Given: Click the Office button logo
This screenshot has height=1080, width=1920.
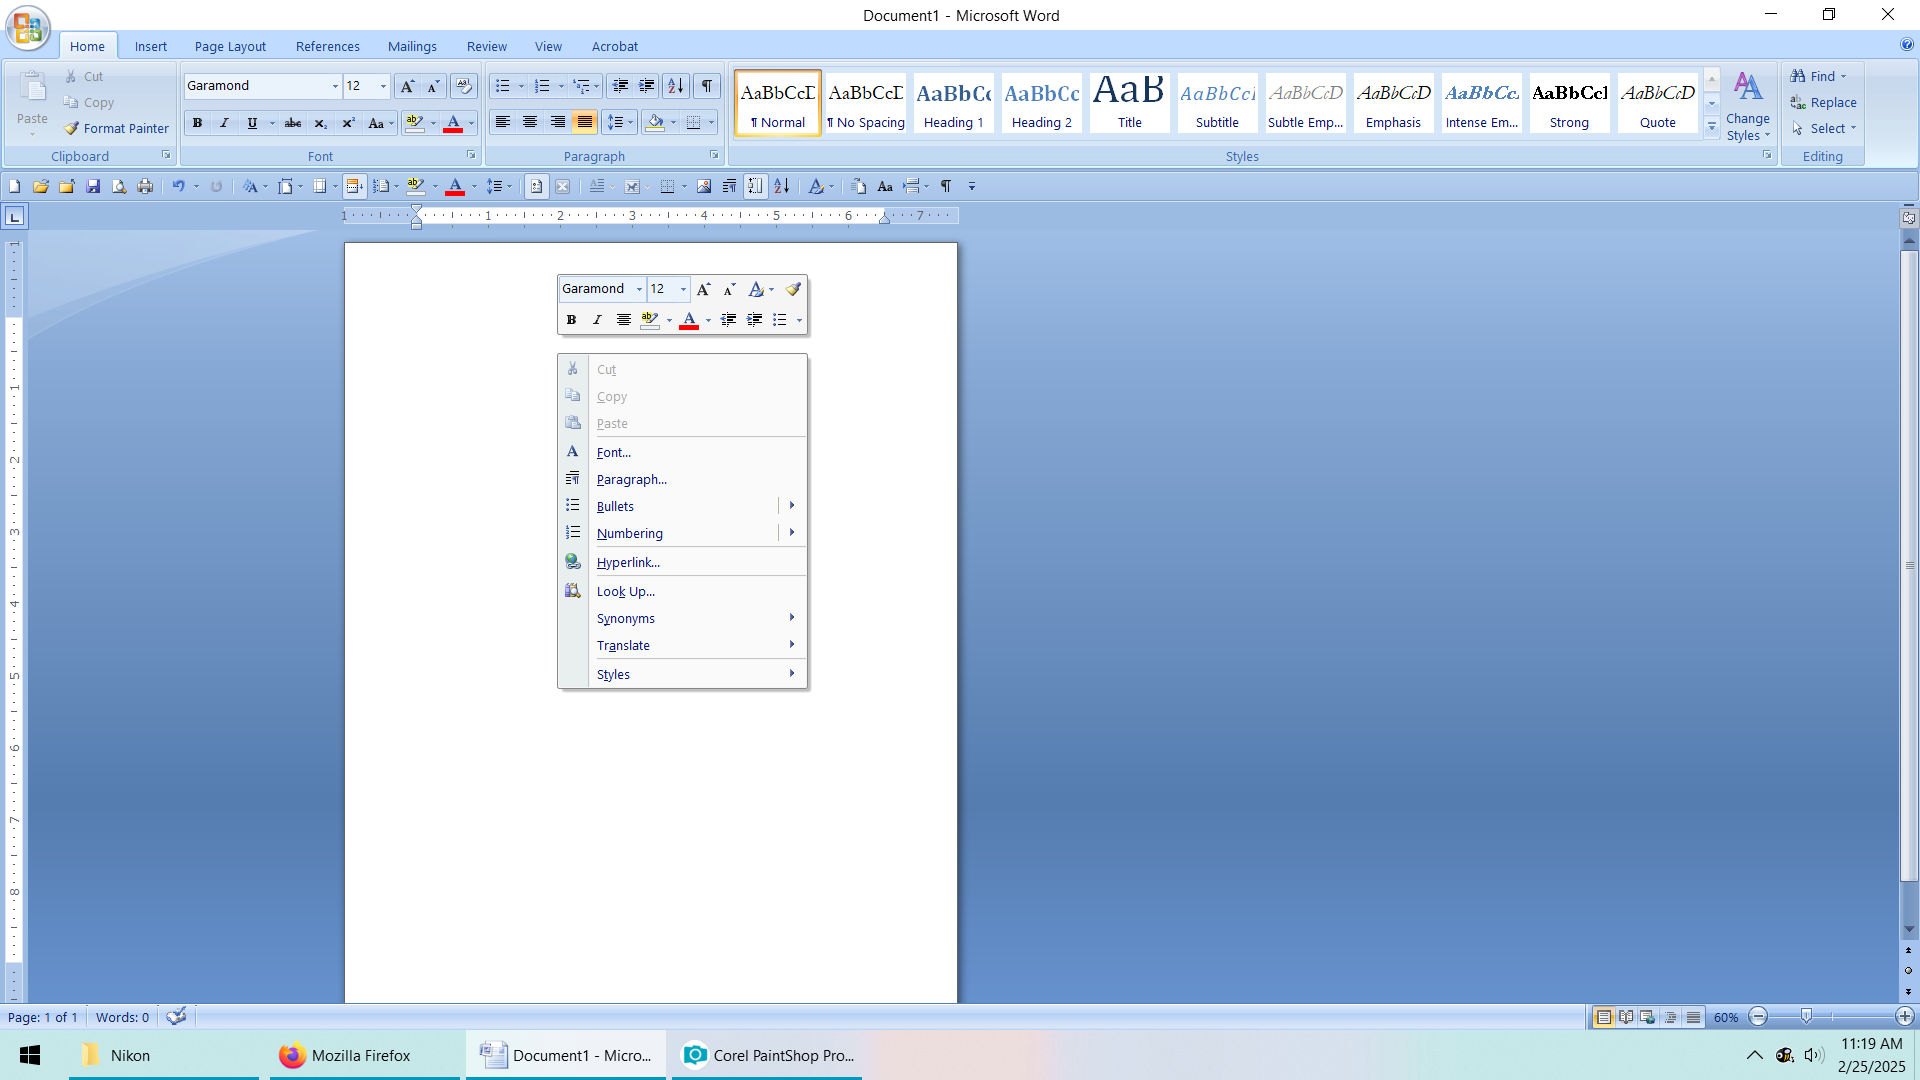Looking at the screenshot, I should [x=27, y=27].
